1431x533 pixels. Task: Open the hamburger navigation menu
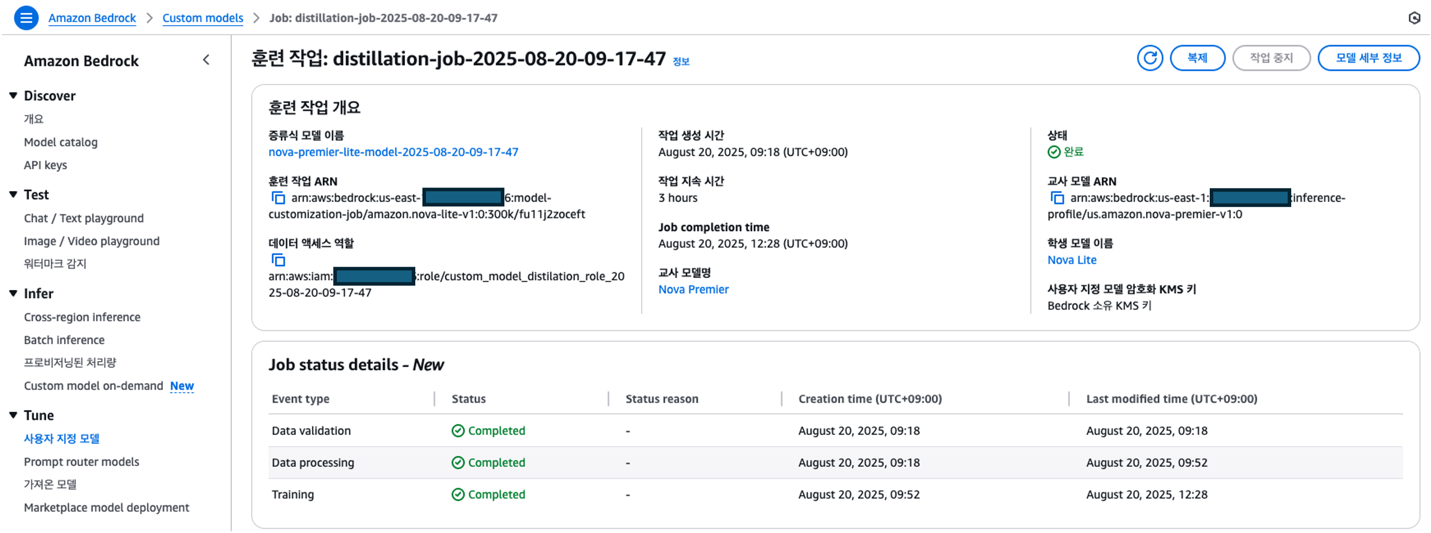click(26, 18)
